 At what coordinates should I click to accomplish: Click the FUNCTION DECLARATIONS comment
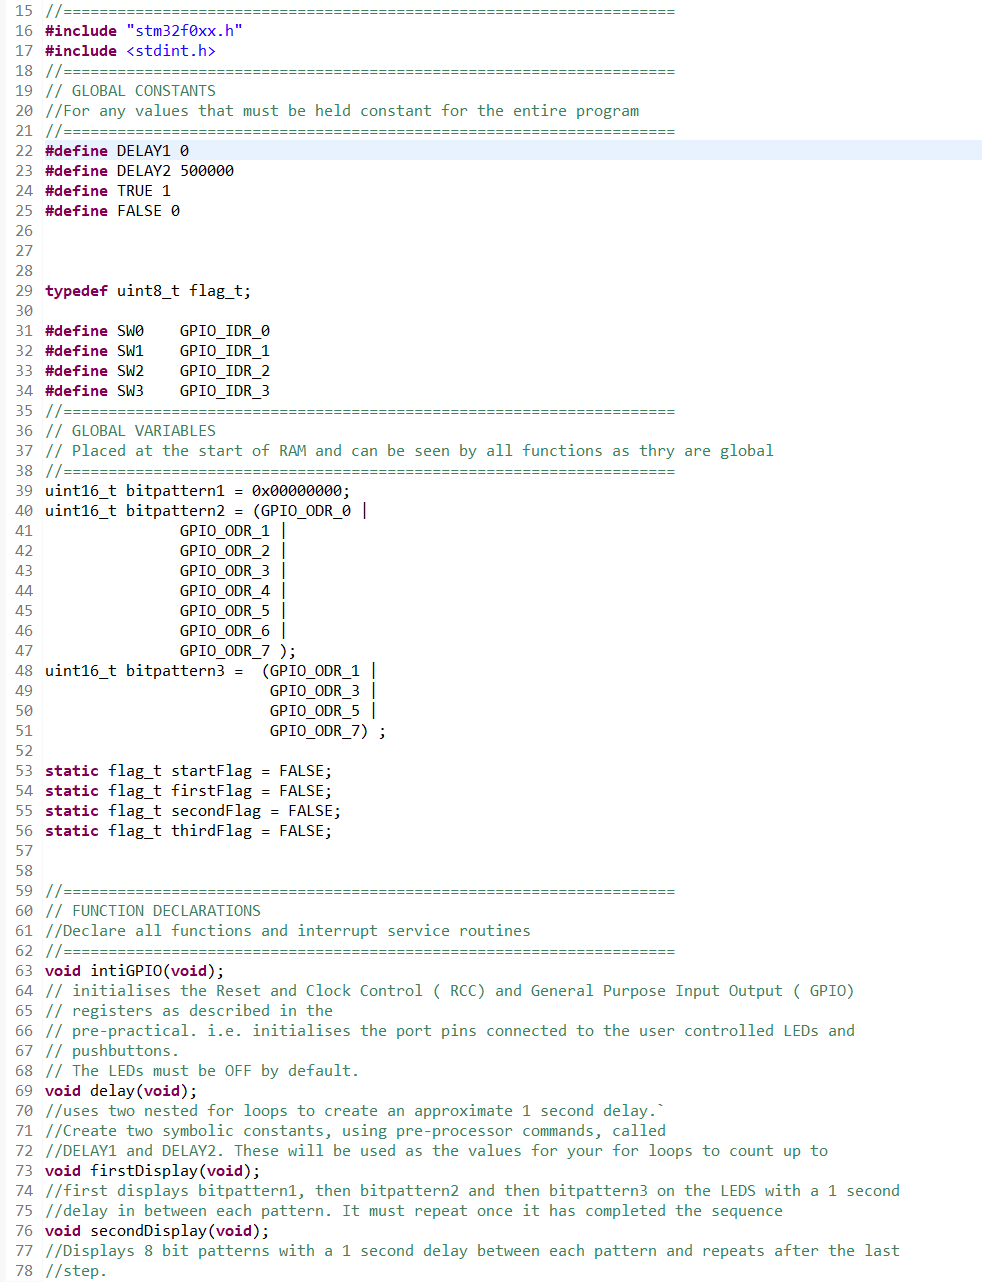click(153, 910)
